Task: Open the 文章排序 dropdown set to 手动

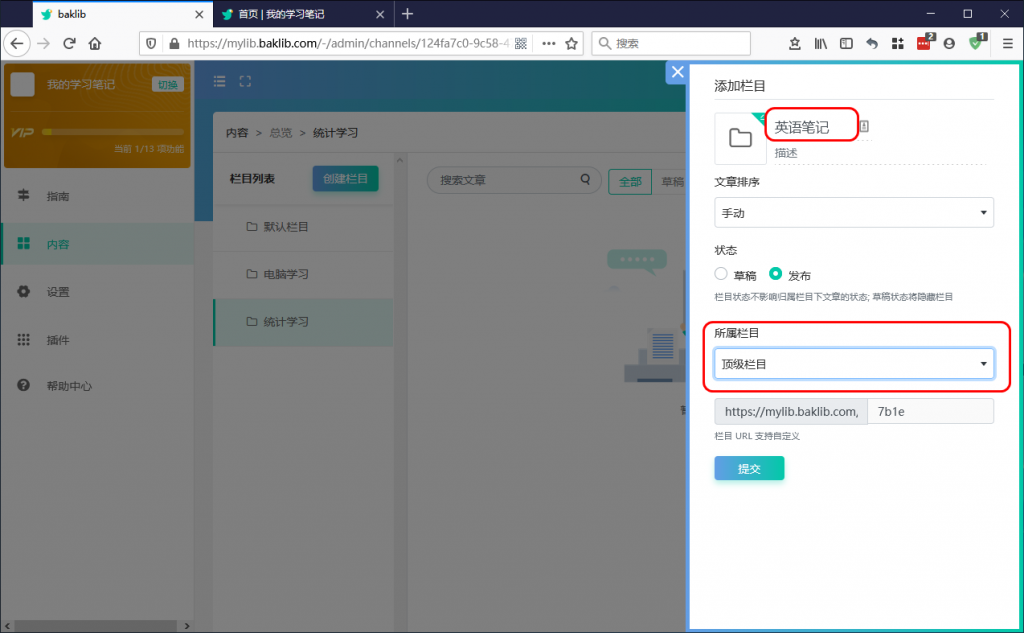Action: click(853, 213)
